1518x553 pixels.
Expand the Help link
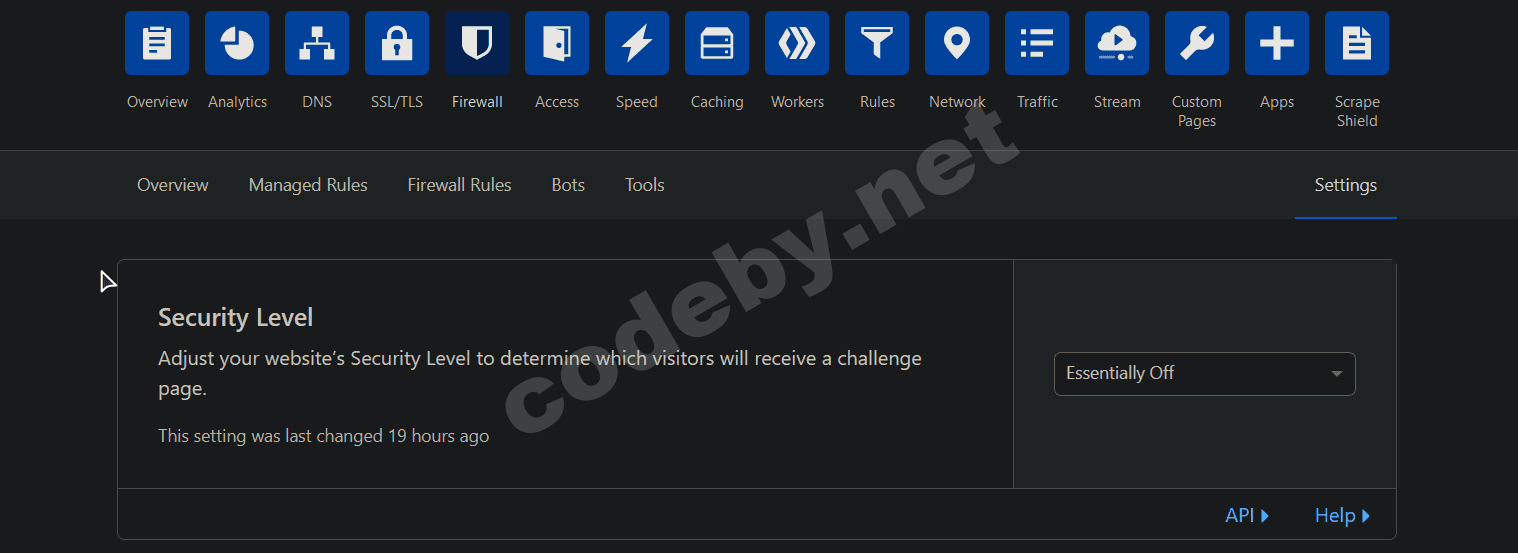coord(1342,516)
